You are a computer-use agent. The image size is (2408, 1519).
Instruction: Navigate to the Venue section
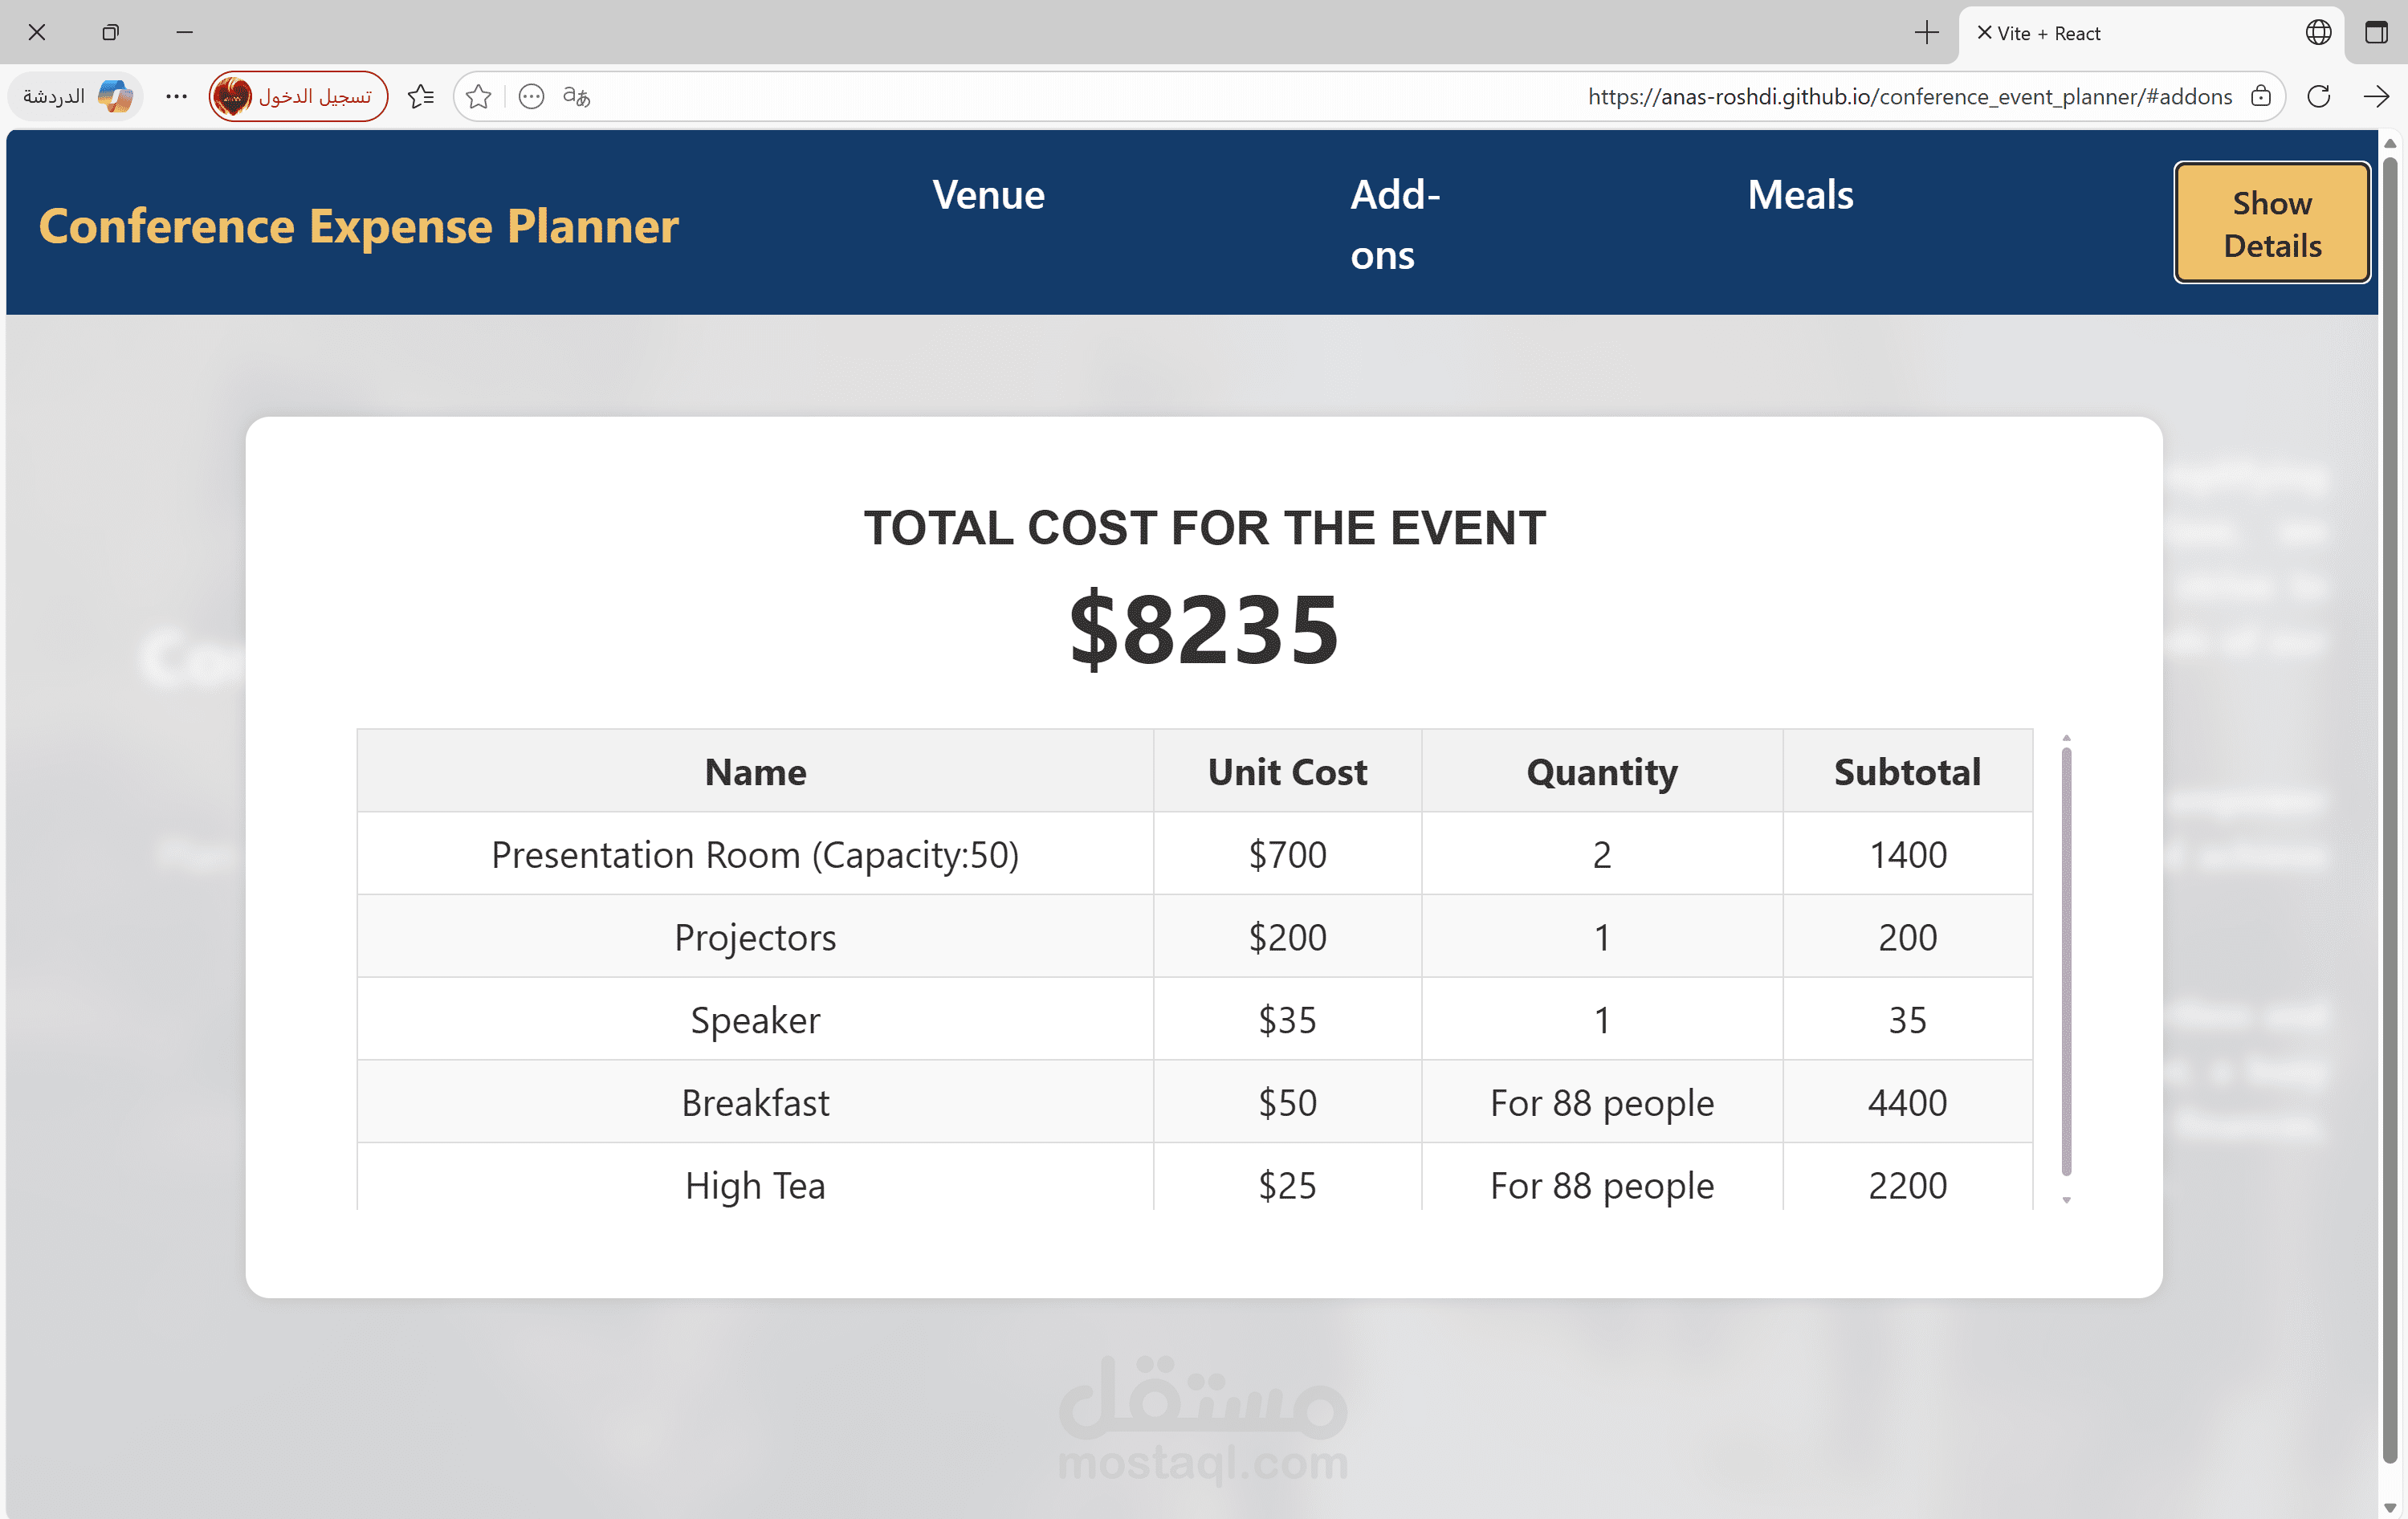click(988, 195)
